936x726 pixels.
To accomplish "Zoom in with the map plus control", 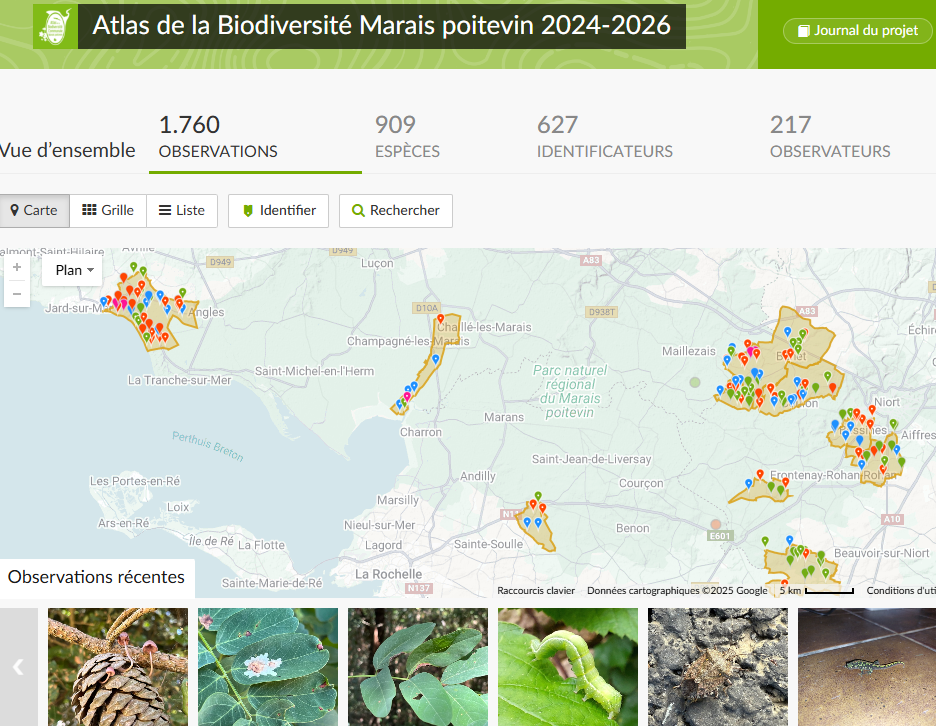I will [x=16, y=268].
